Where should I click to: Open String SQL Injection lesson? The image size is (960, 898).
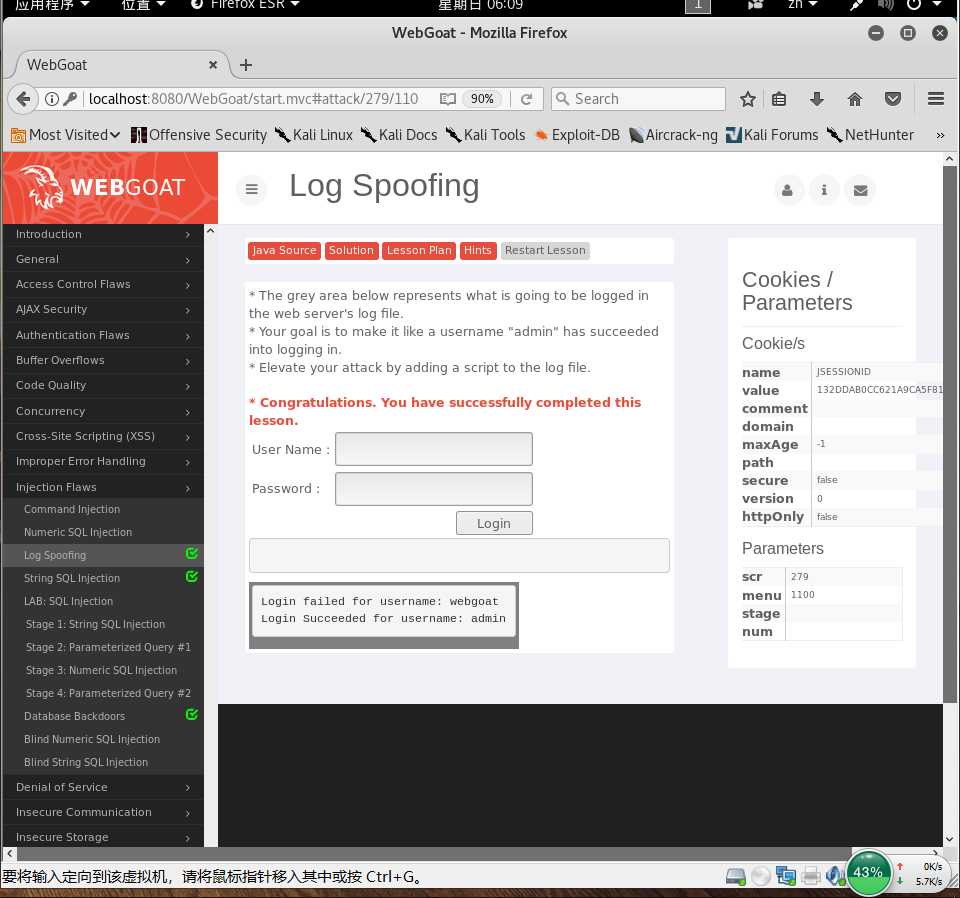coord(103,578)
